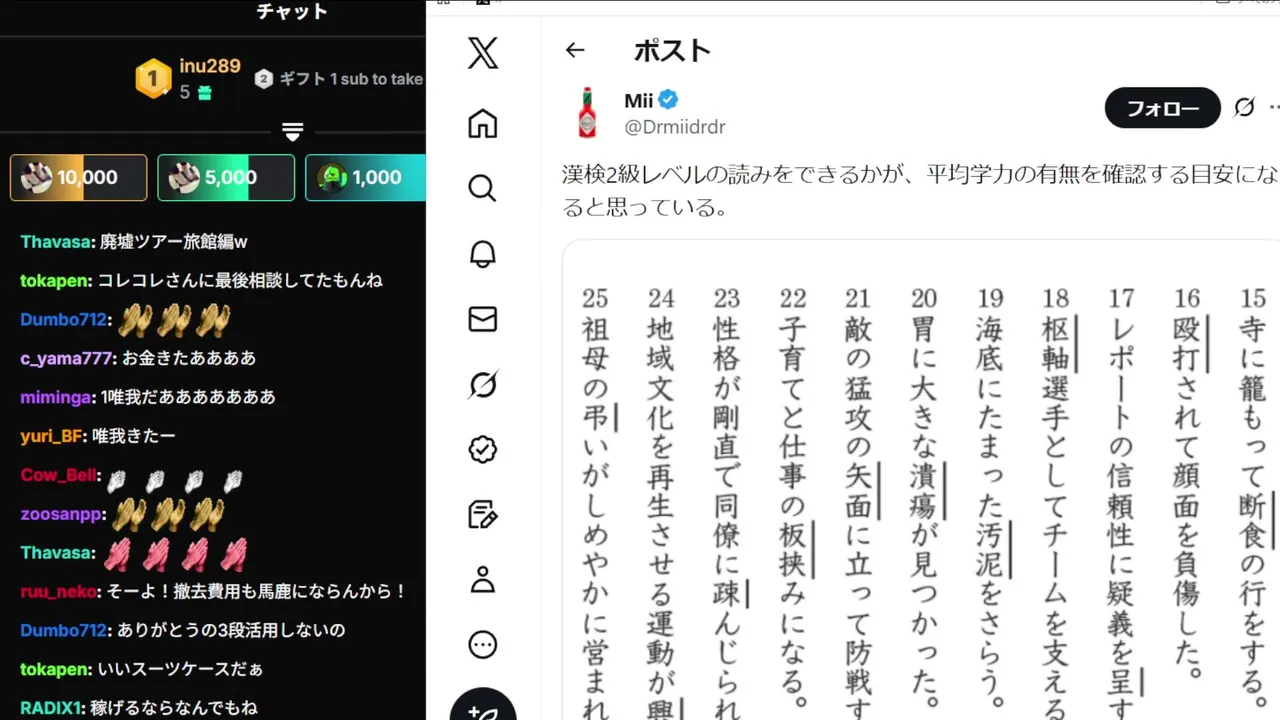This screenshot has width=1280, height=720.
Task: Open the @Drmiidrdr handle link
Action: pyautogui.click(x=675, y=127)
